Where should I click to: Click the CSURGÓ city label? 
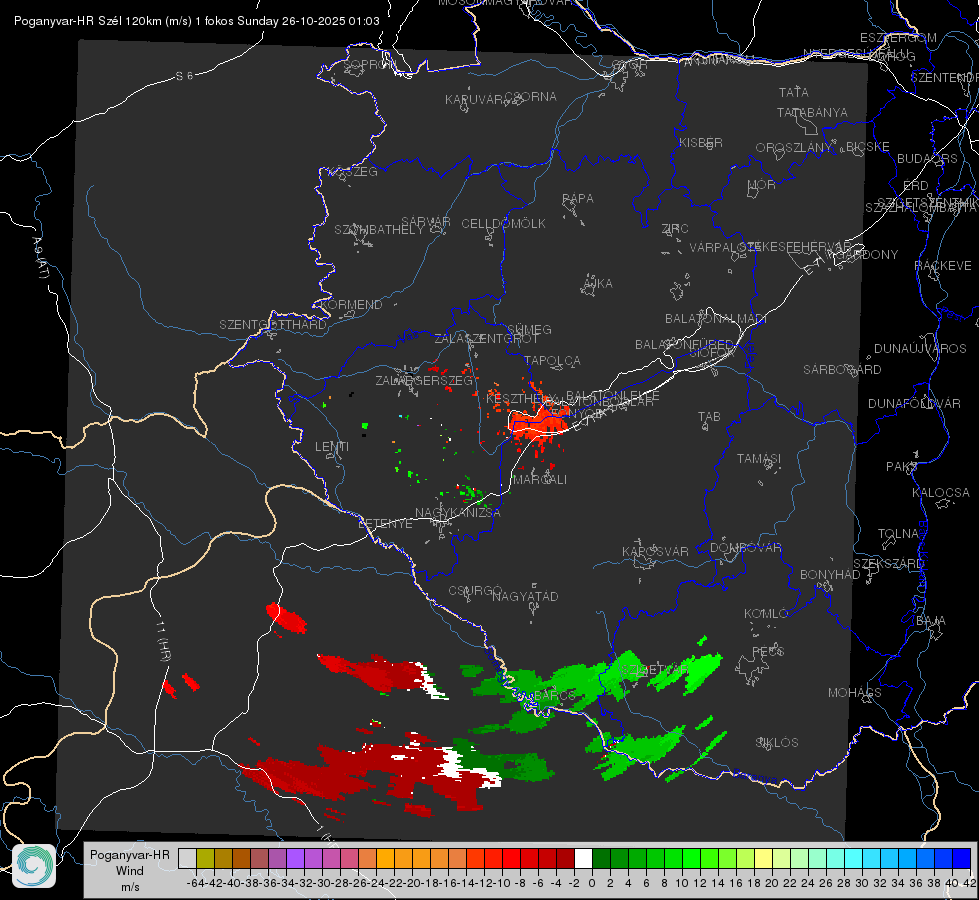coord(475,590)
